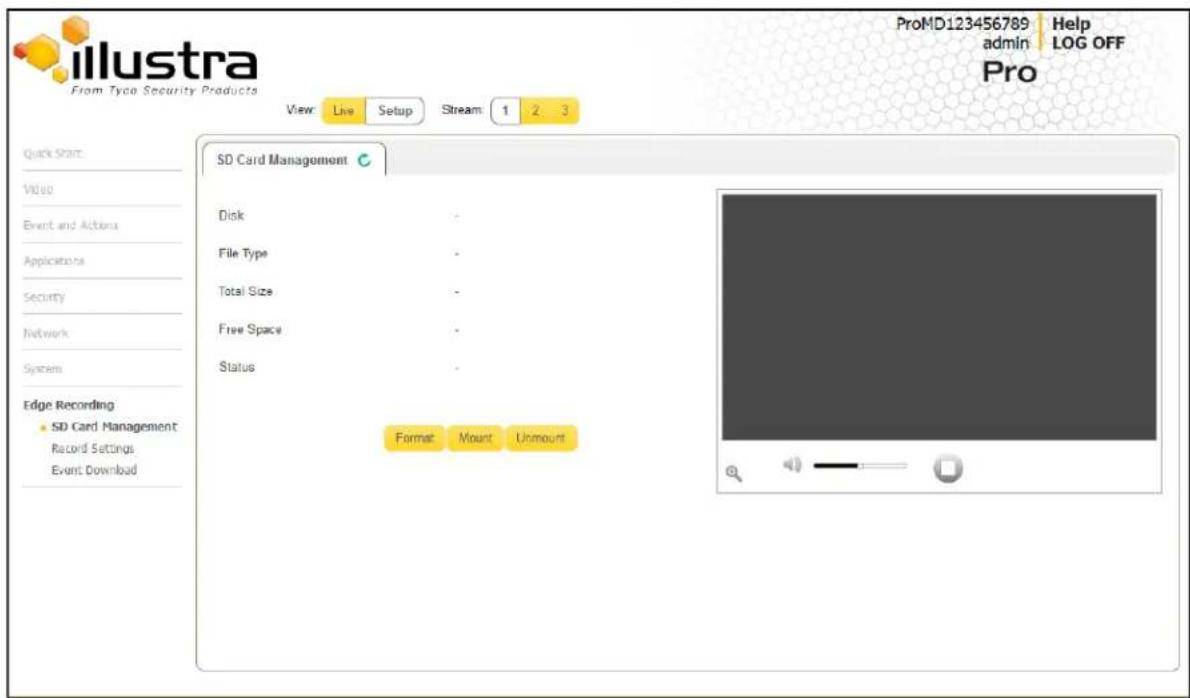
Task: Click the refresh icon on SD Card Management tab
Action: tap(364, 160)
